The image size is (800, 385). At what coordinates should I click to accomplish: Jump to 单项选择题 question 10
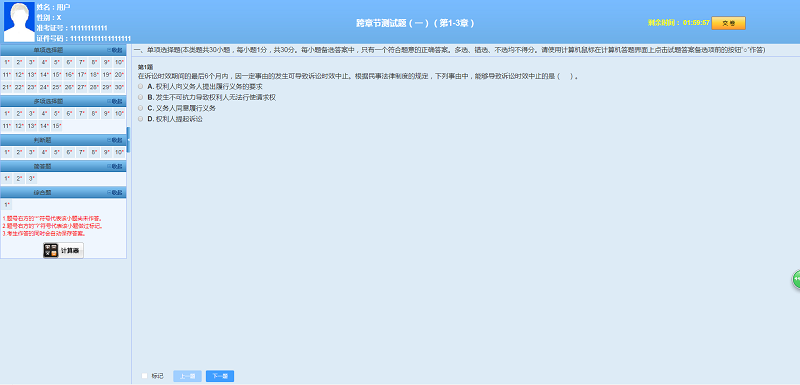click(119, 62)
